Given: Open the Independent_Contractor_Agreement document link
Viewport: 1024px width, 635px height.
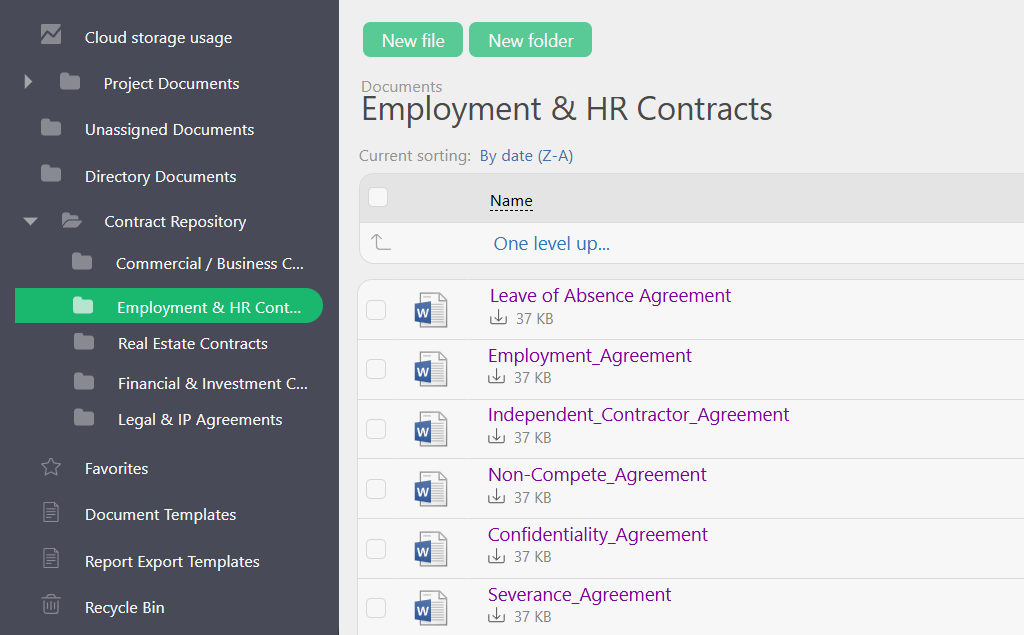Looking at the screenshot, I should pyautogui.click(x=638, y=414).
